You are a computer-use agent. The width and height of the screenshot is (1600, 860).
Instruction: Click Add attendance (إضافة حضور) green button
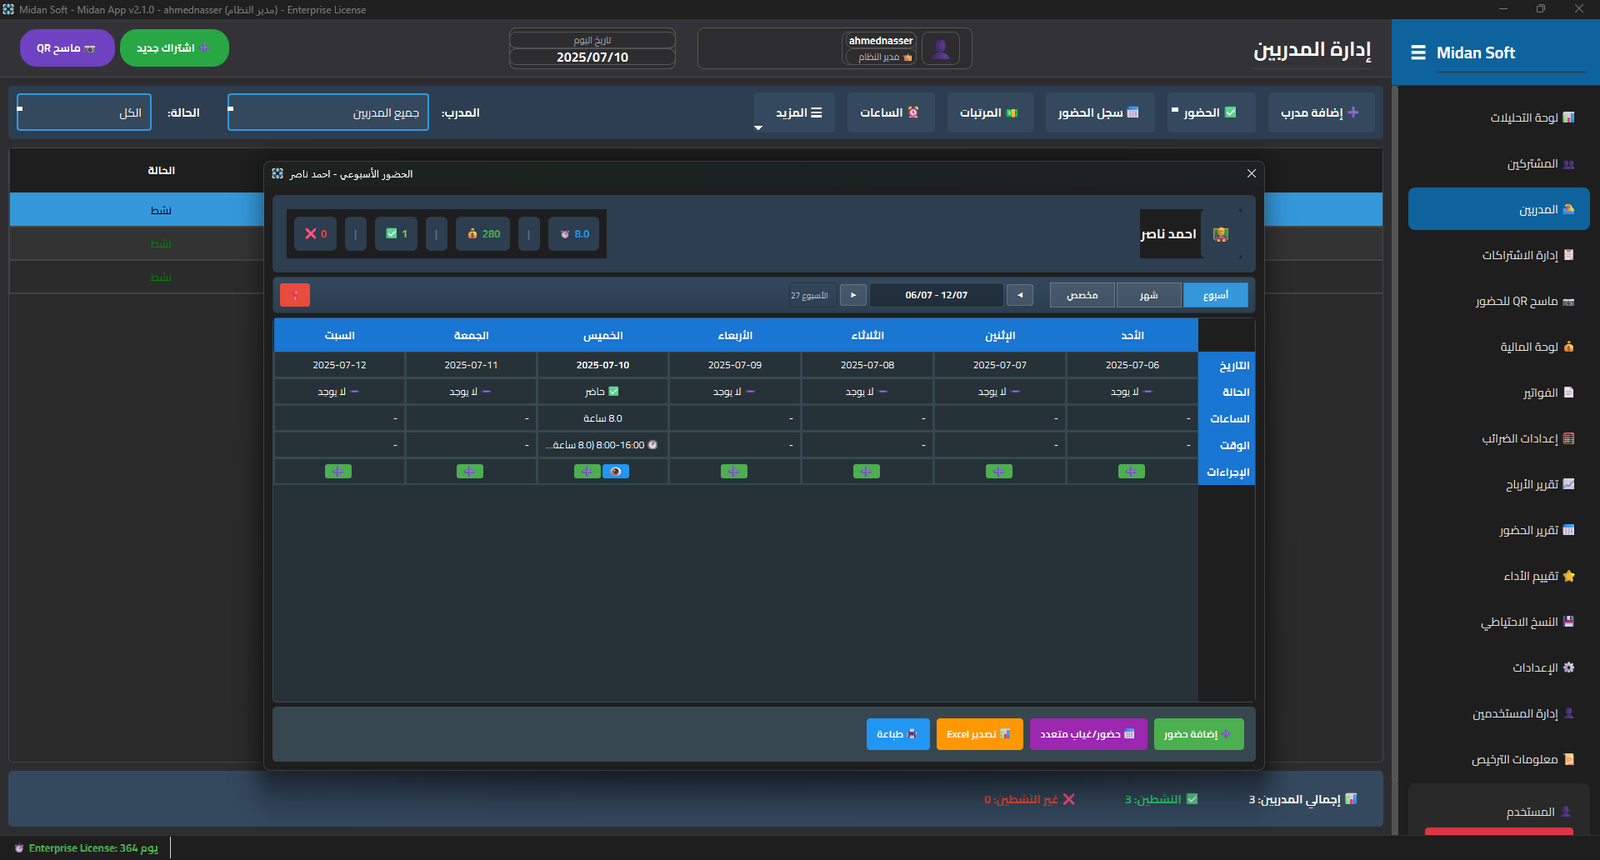pyautogui.click(x=1198, y=734)
